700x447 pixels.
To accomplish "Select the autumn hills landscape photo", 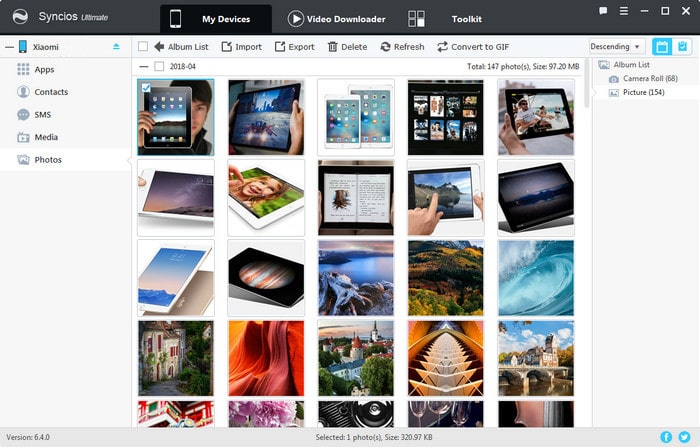I will tap(446, 278).
